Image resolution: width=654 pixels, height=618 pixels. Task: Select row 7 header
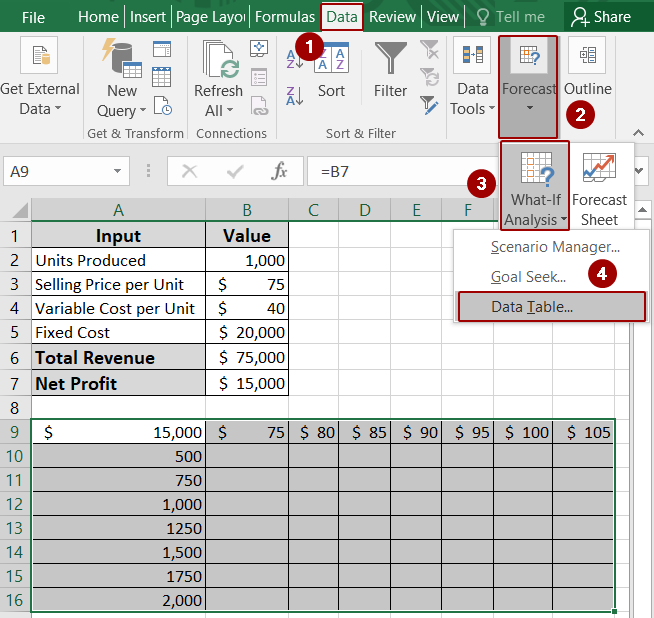point(15,383)
